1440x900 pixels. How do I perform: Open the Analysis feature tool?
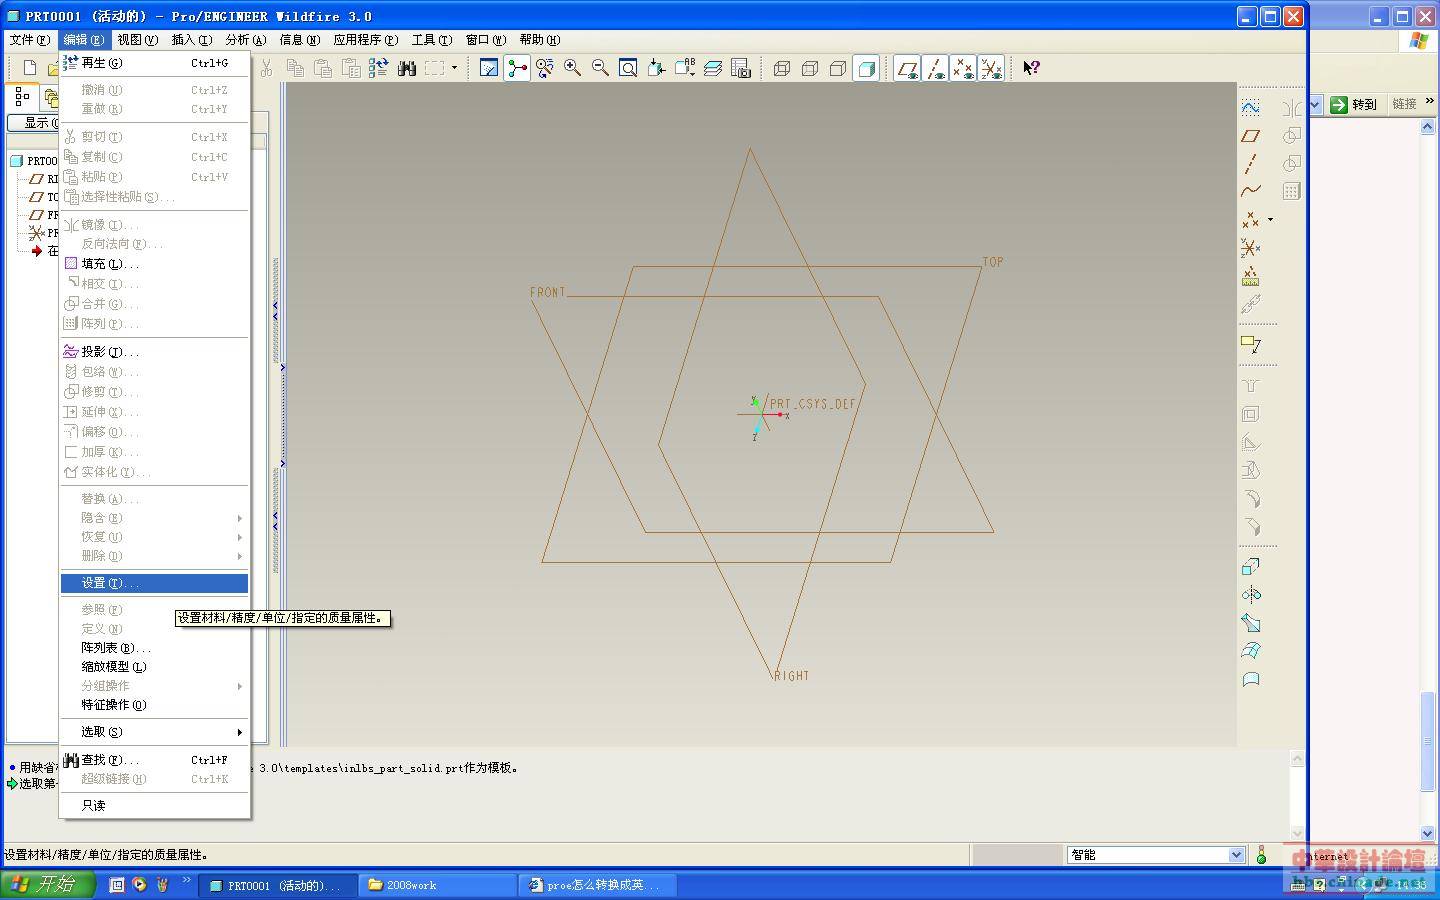point(1251,275)
